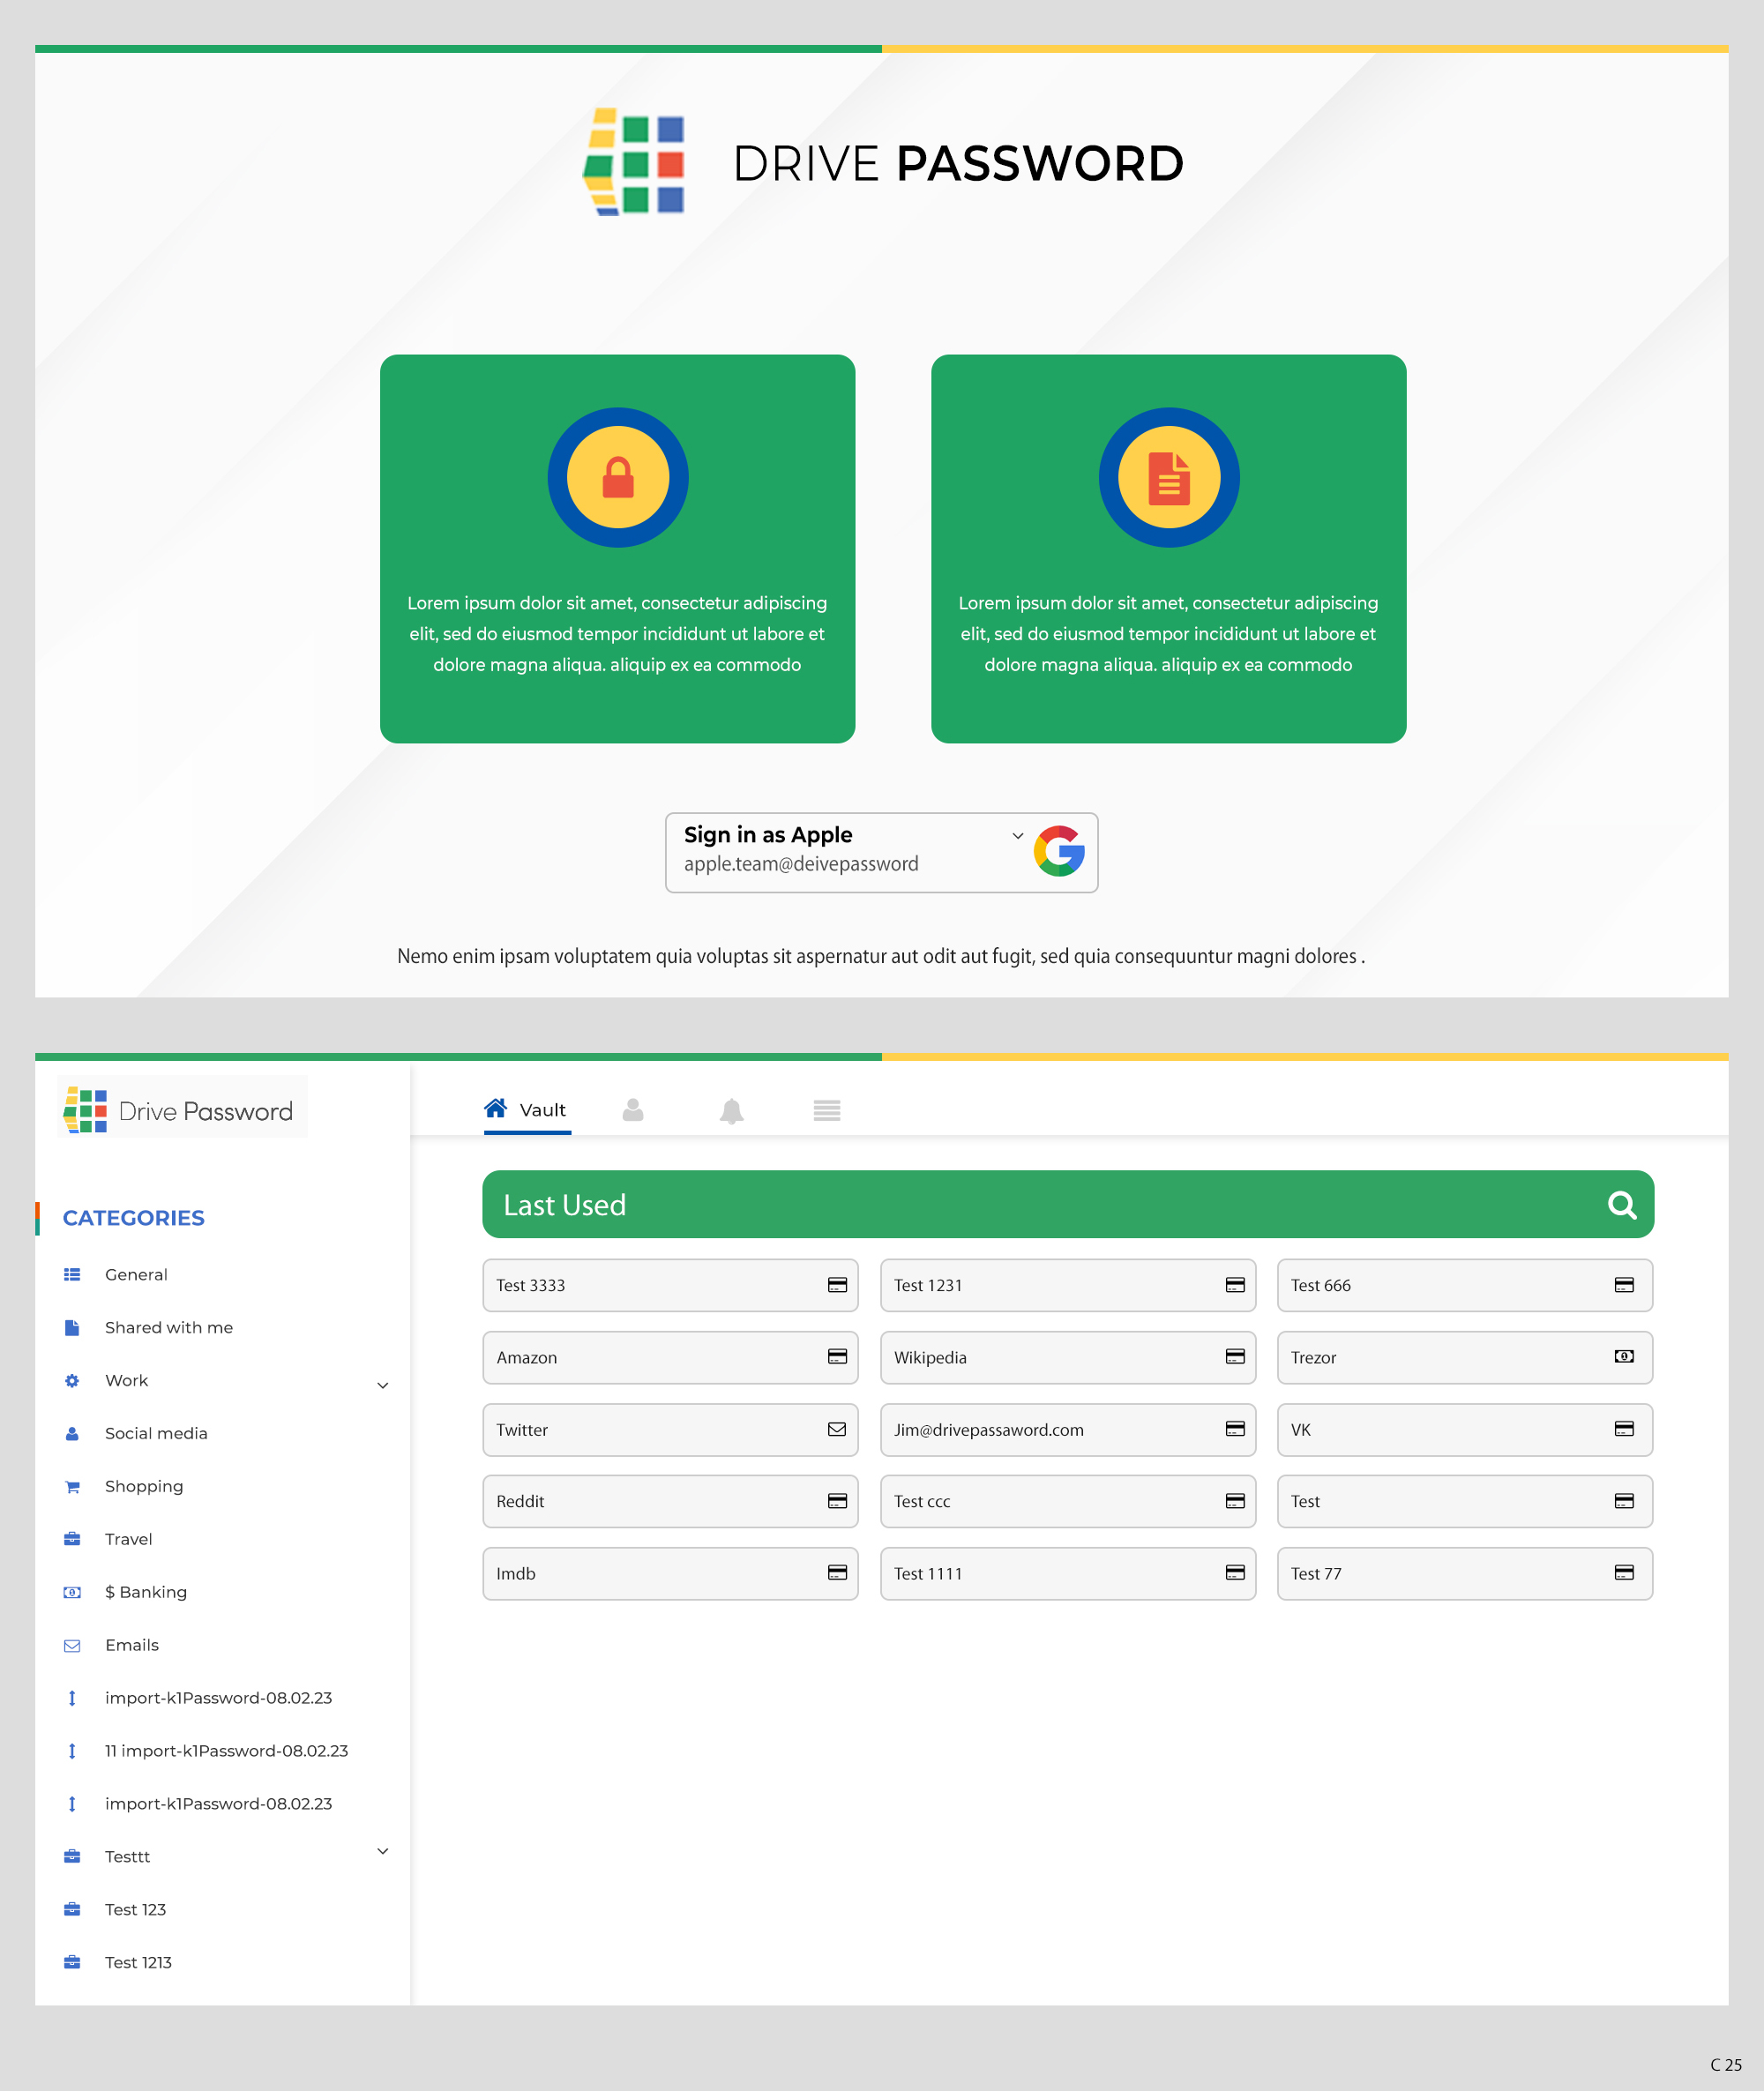
Task: Open the account selection dropdown arrow
Action: [1017, 835]
